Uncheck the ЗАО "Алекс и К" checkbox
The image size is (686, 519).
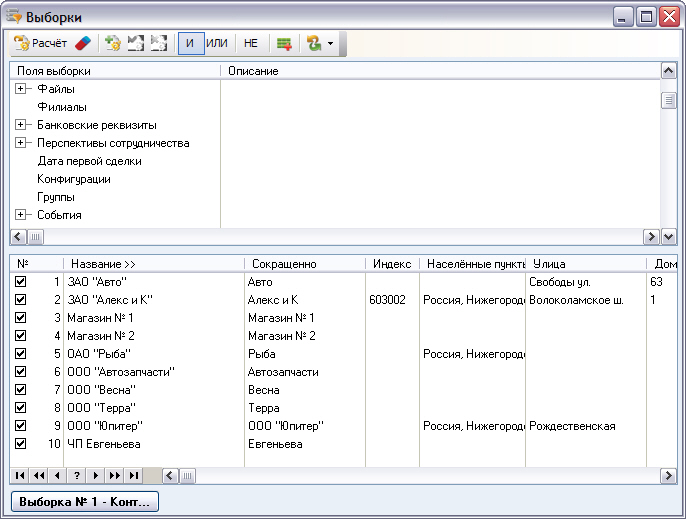point(20,299)
